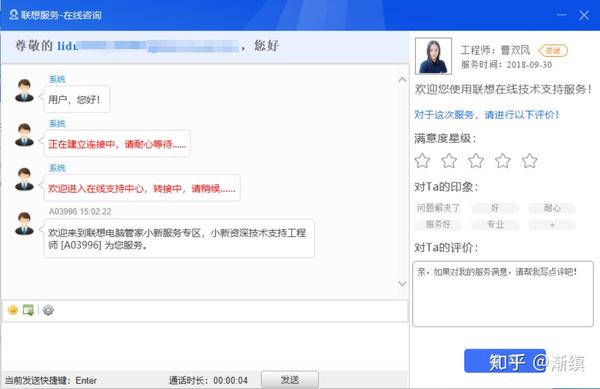Open engineer 曹双凤 profile photo
This screenshot has width=600, height=389.
point(433,56)
